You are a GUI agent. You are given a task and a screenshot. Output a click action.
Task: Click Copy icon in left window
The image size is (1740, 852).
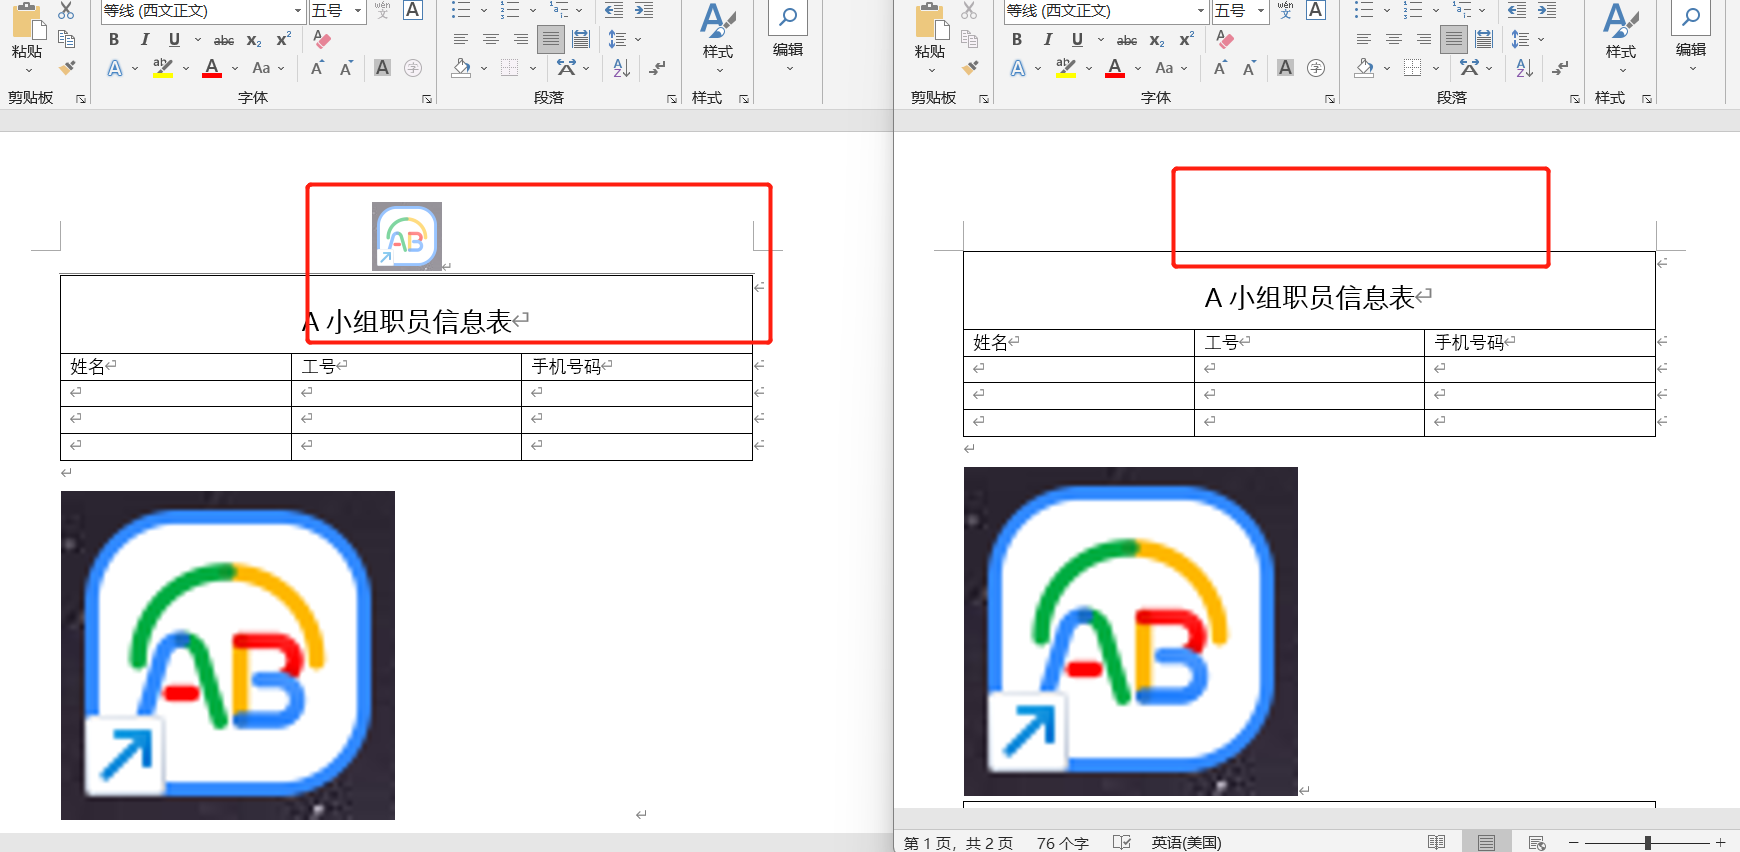[x=66, y=39]
